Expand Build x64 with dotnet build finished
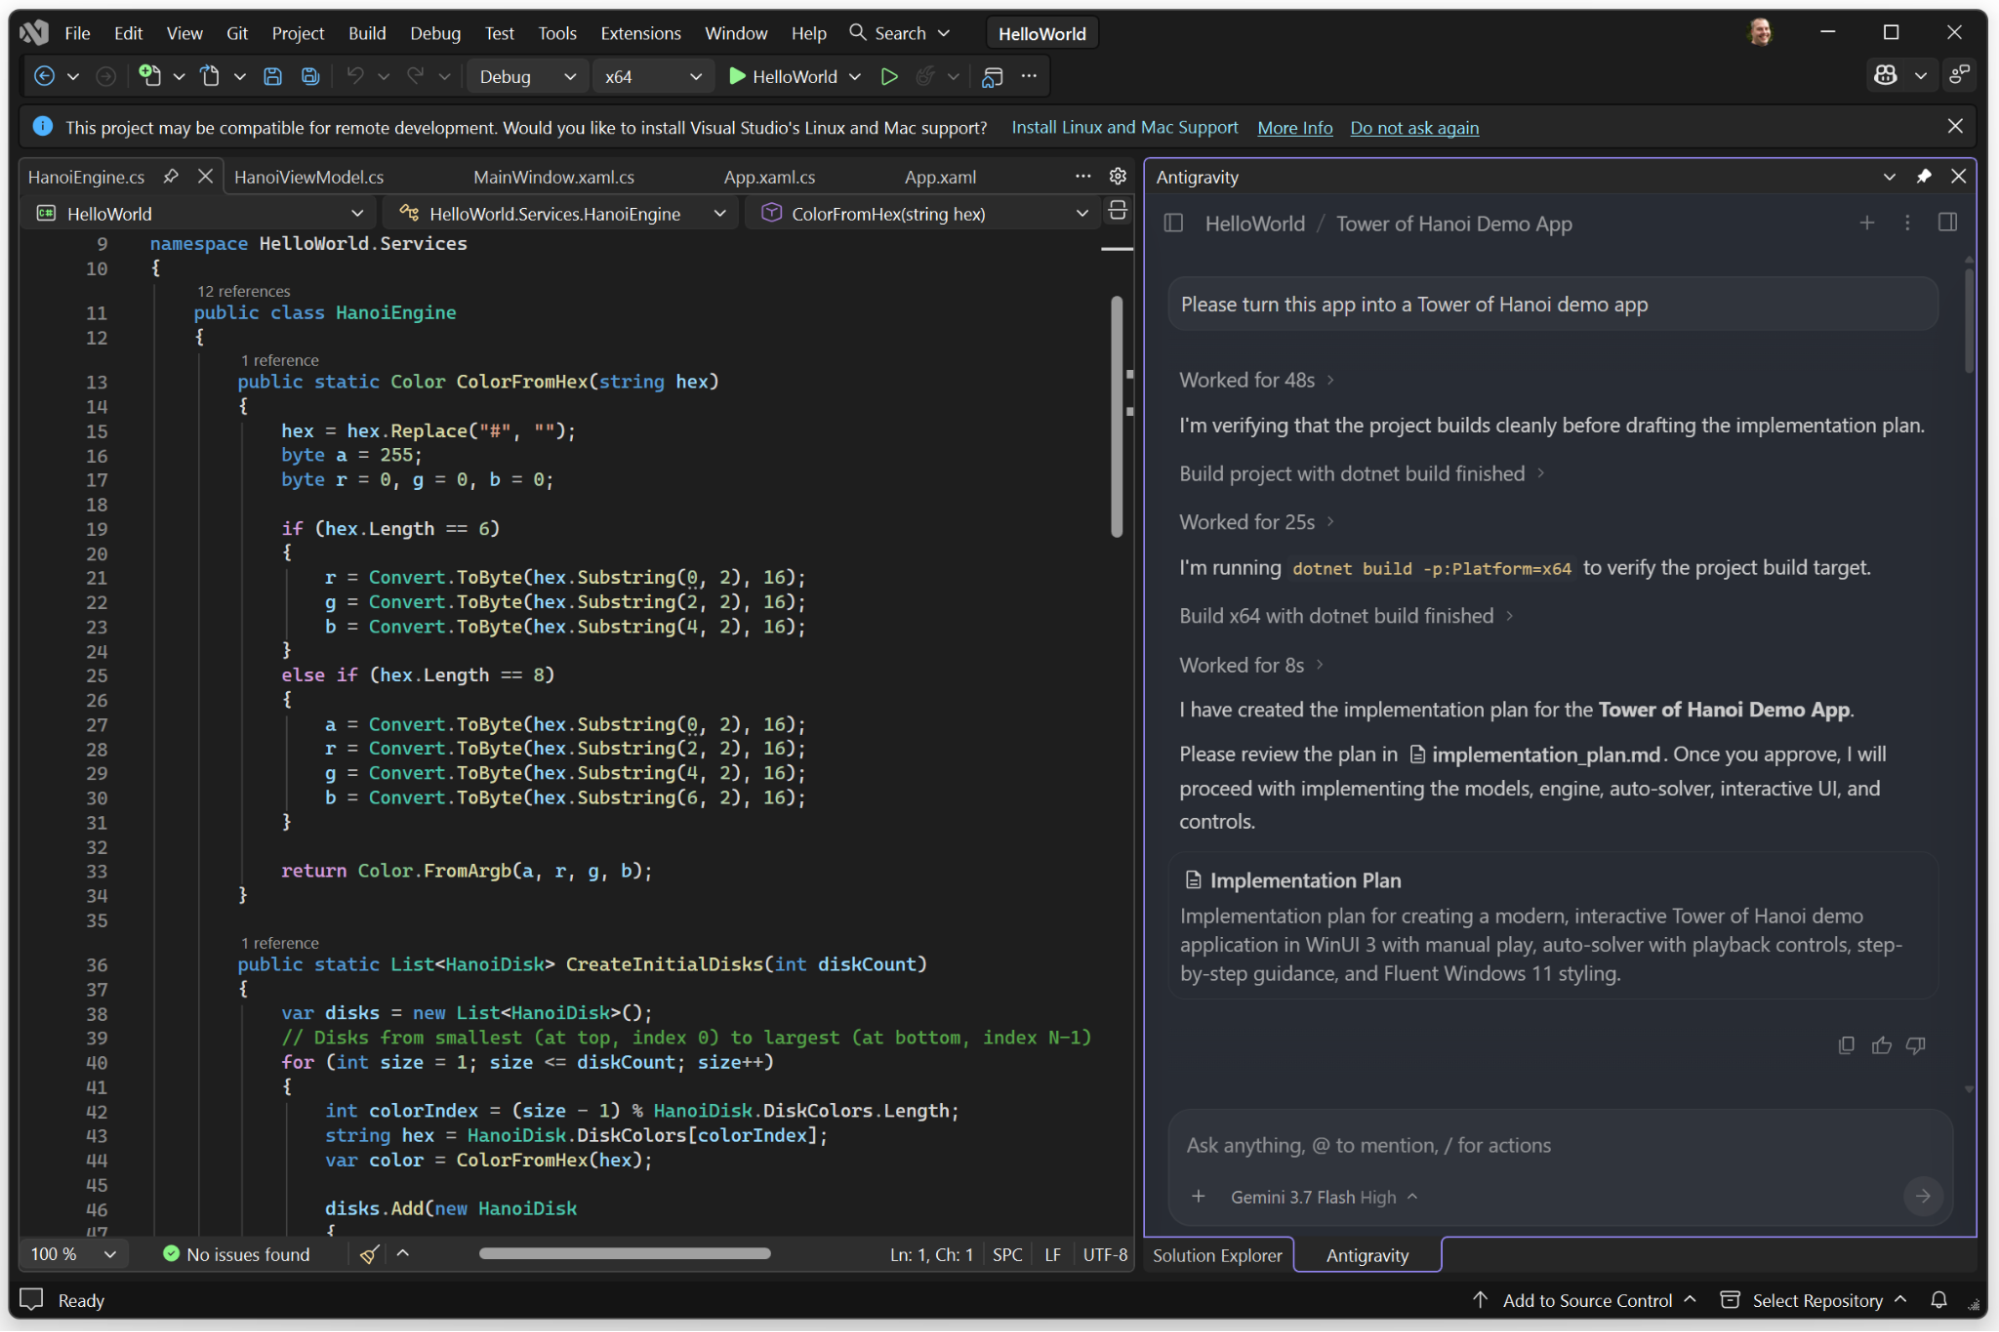The height and width of the screenshot is (1332, 1999). pyautogui.click(x=1346, y=616)
